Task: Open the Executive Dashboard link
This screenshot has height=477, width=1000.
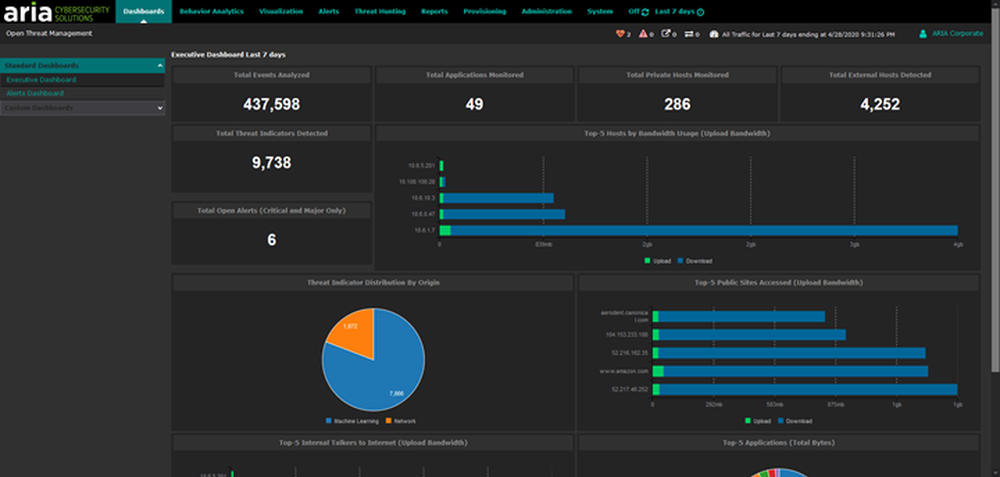Action: point(41,80)
